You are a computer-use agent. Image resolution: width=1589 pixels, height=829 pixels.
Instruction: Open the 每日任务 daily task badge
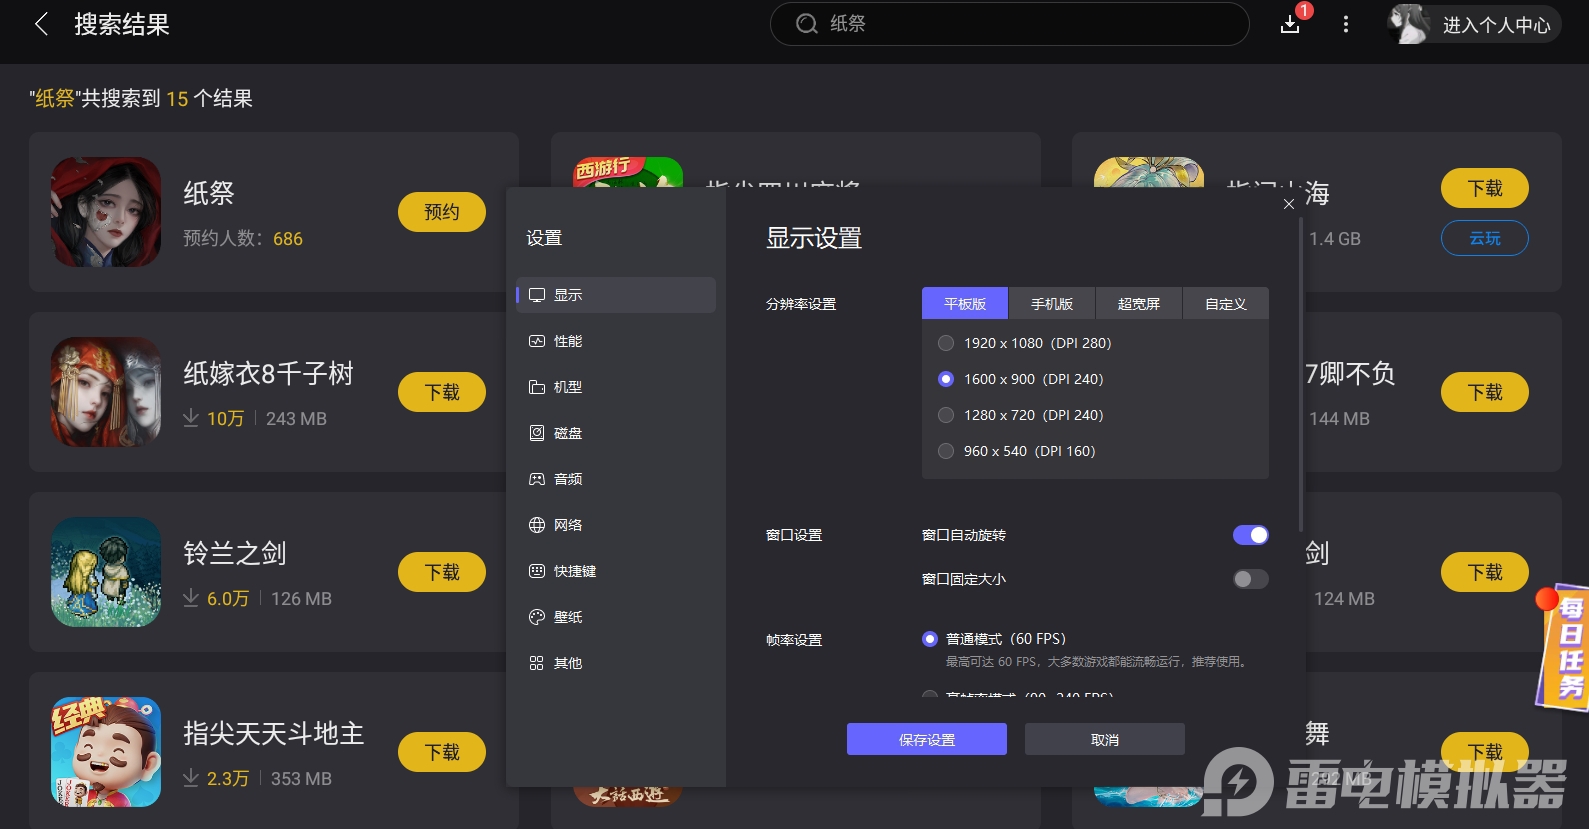tap(1565, 647)
